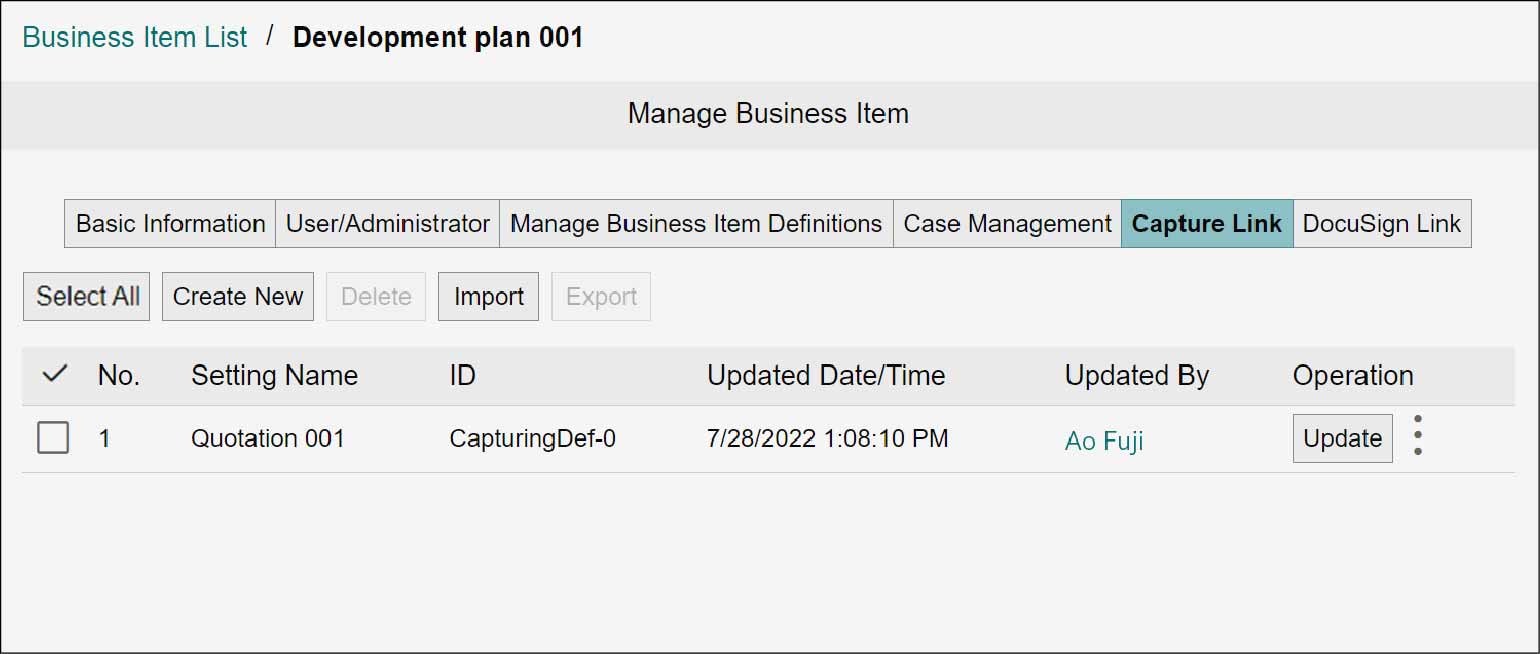Go to Manage Business Item Definitions tab
1540x654 pixels.
click(696, 223)
